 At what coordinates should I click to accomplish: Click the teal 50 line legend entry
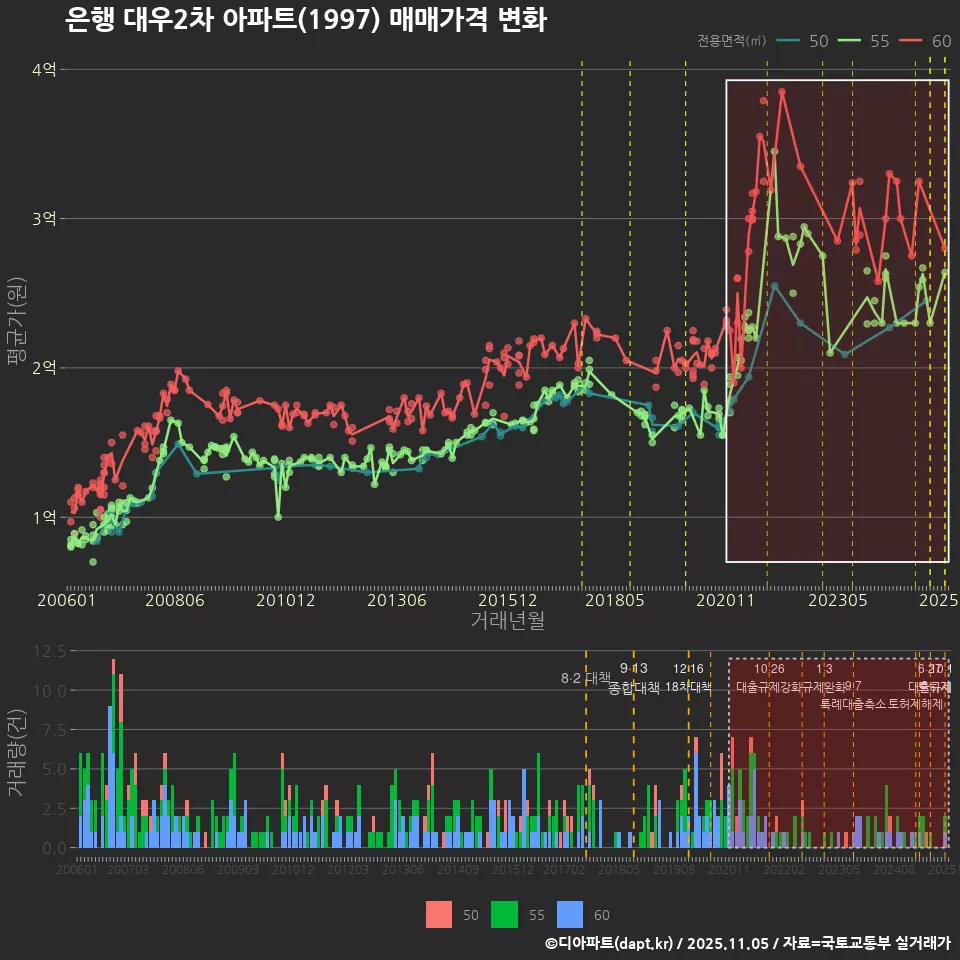802,41
